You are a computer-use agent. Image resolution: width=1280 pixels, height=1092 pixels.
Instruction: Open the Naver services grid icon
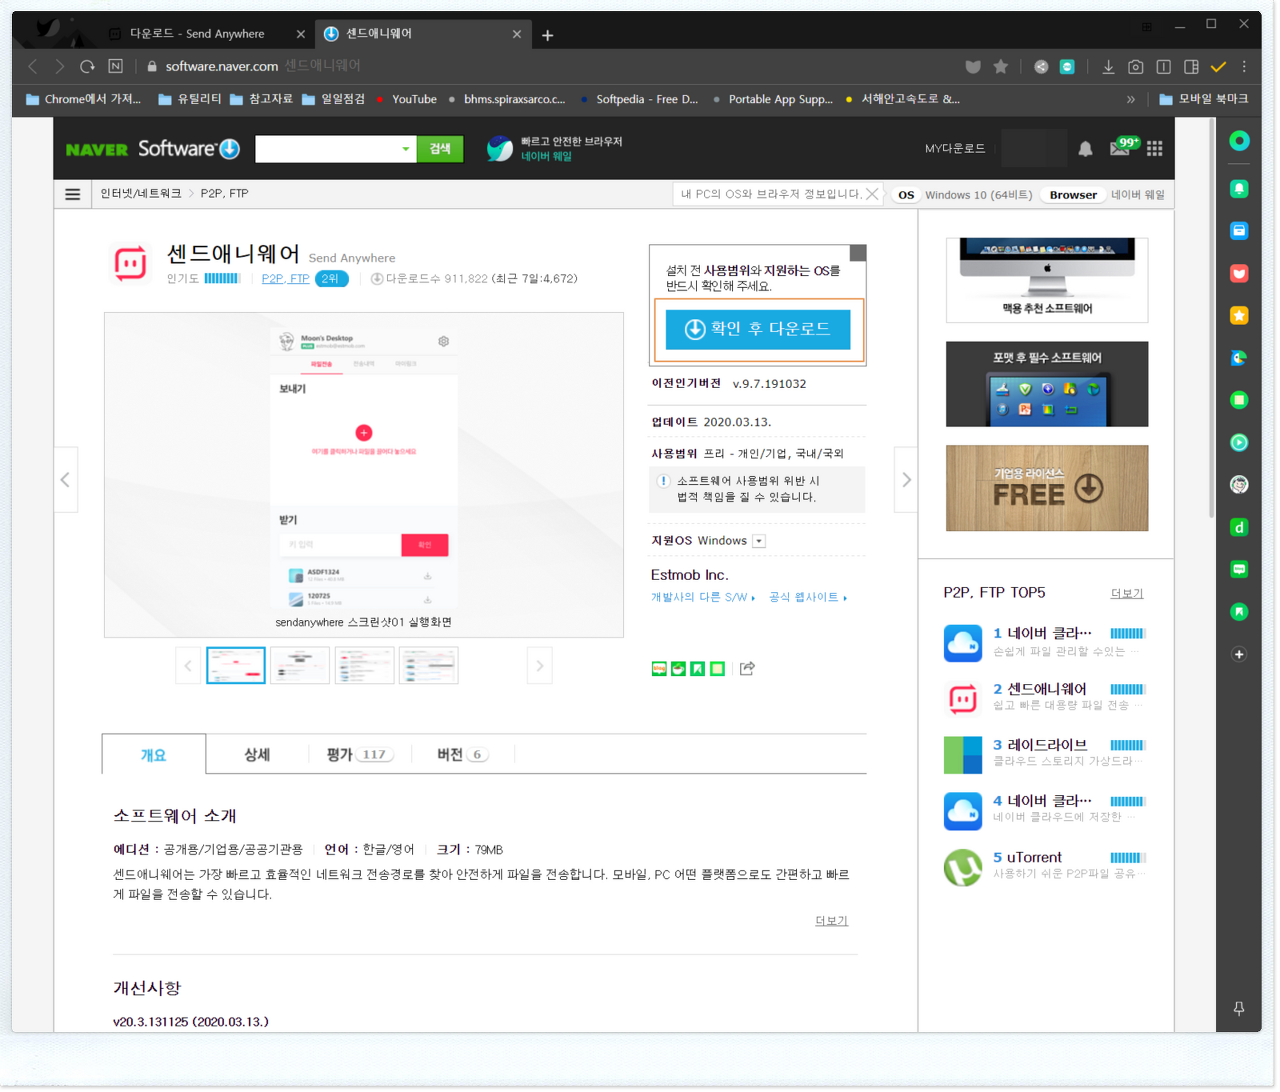[1155, 149]
